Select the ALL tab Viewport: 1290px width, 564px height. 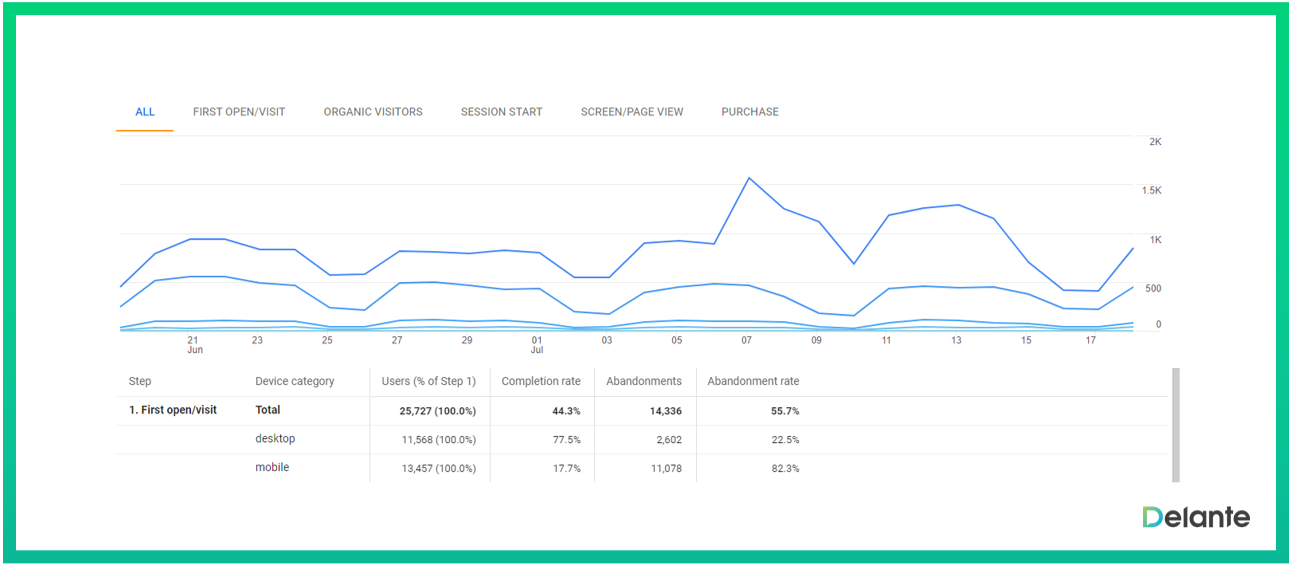pos(145,112)
